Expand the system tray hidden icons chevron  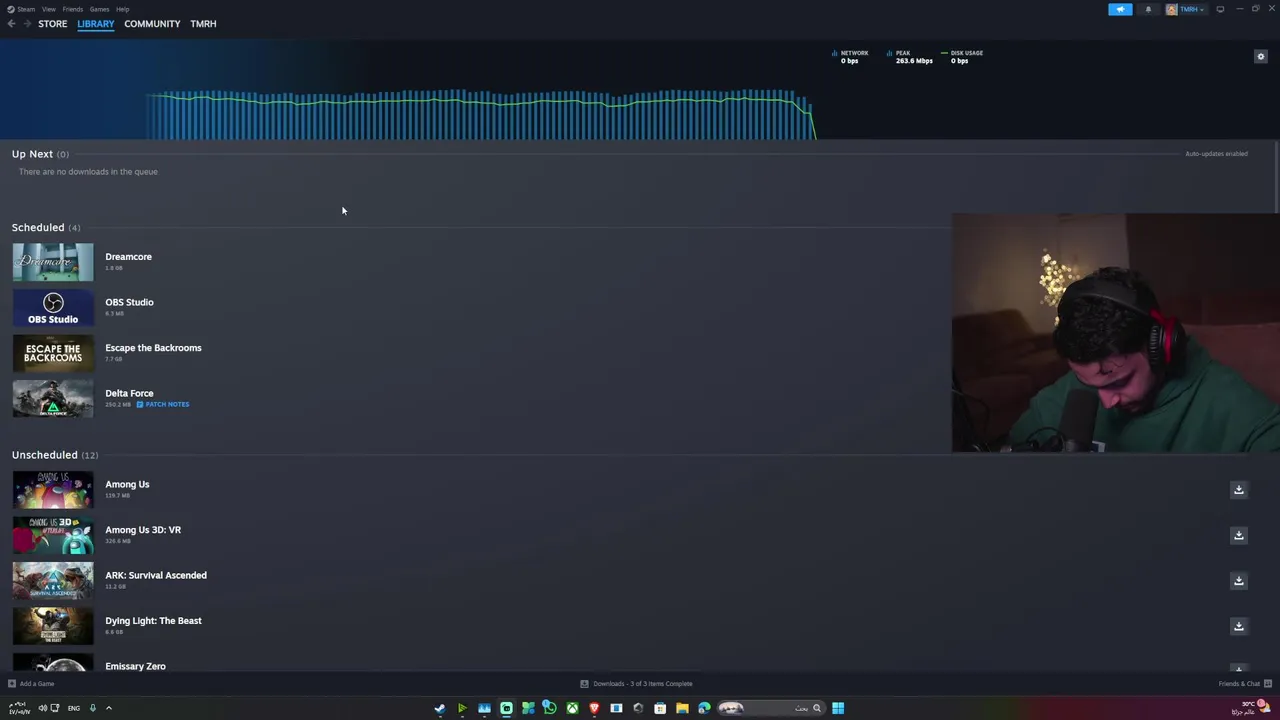coord(109,708)
